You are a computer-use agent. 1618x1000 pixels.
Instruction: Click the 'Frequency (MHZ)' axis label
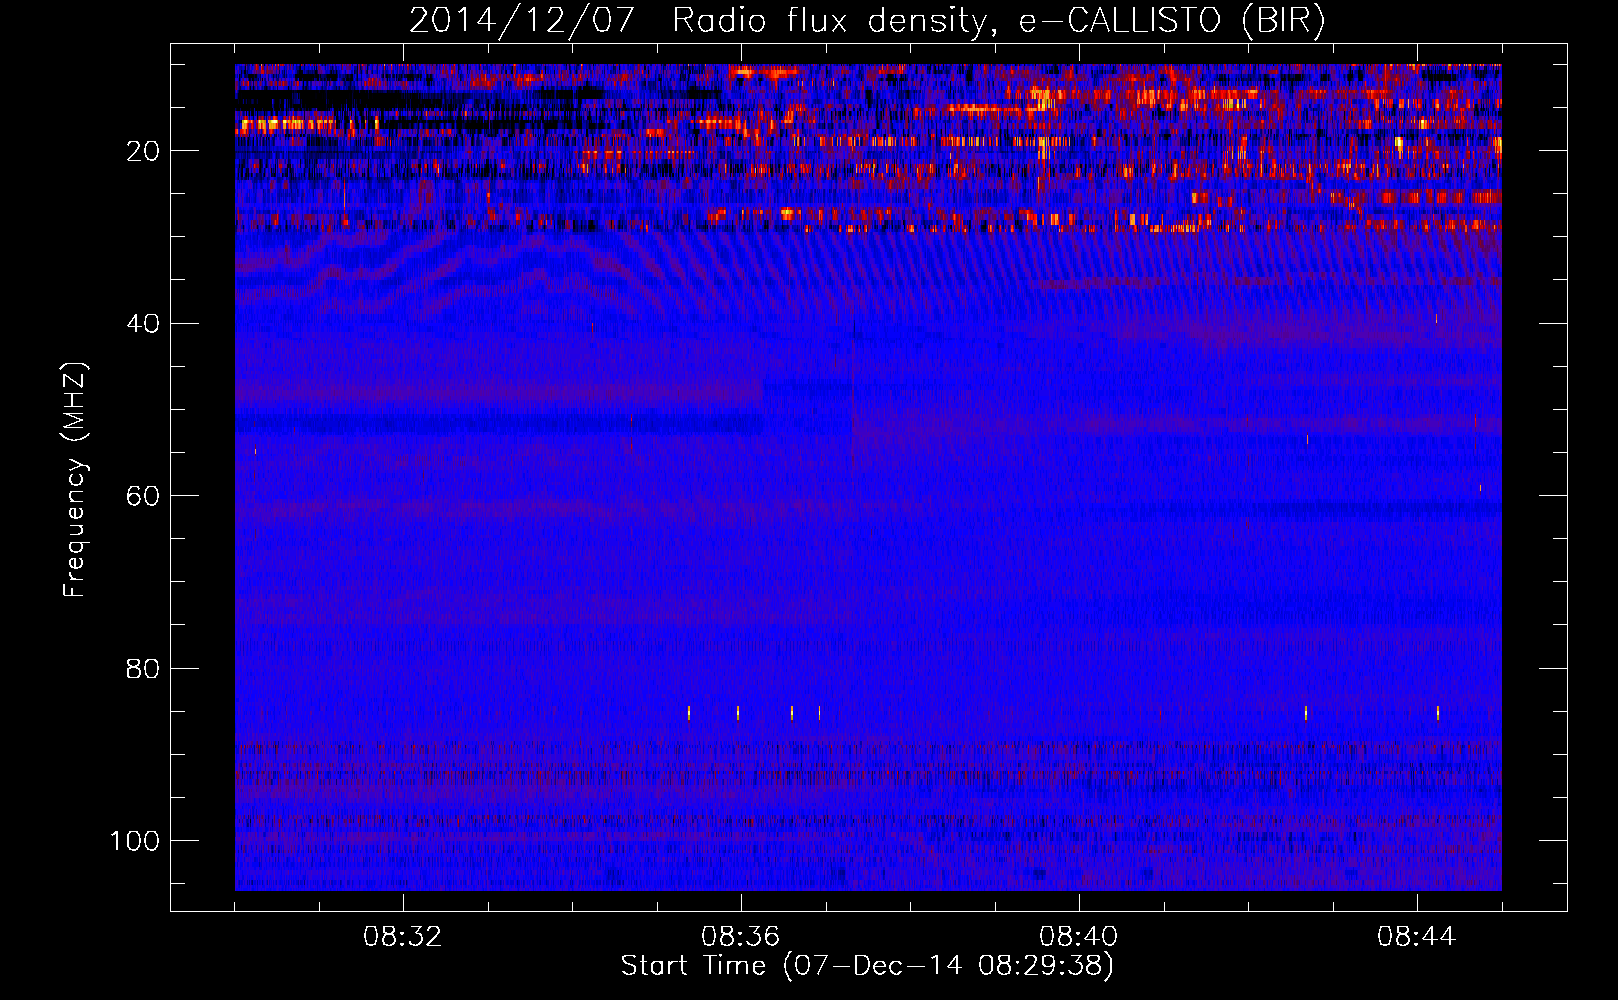[76, 480]
